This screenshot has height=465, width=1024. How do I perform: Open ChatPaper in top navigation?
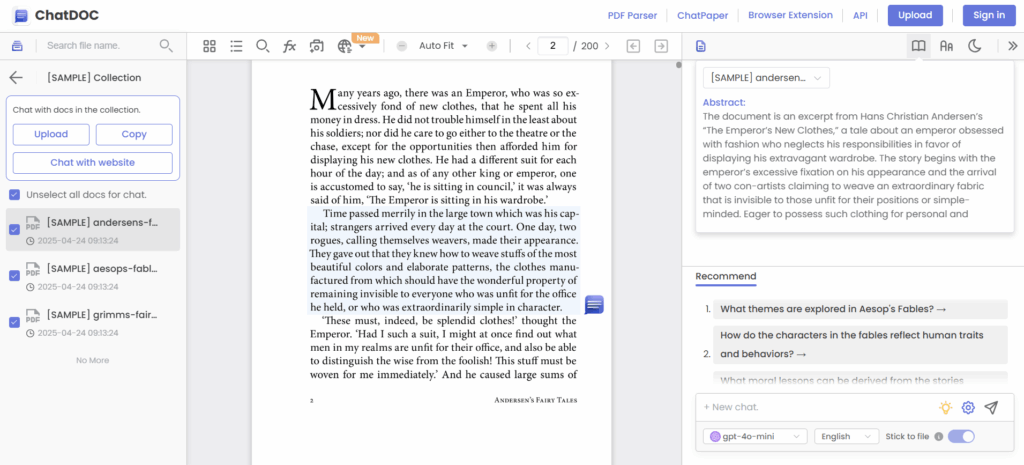703,16
